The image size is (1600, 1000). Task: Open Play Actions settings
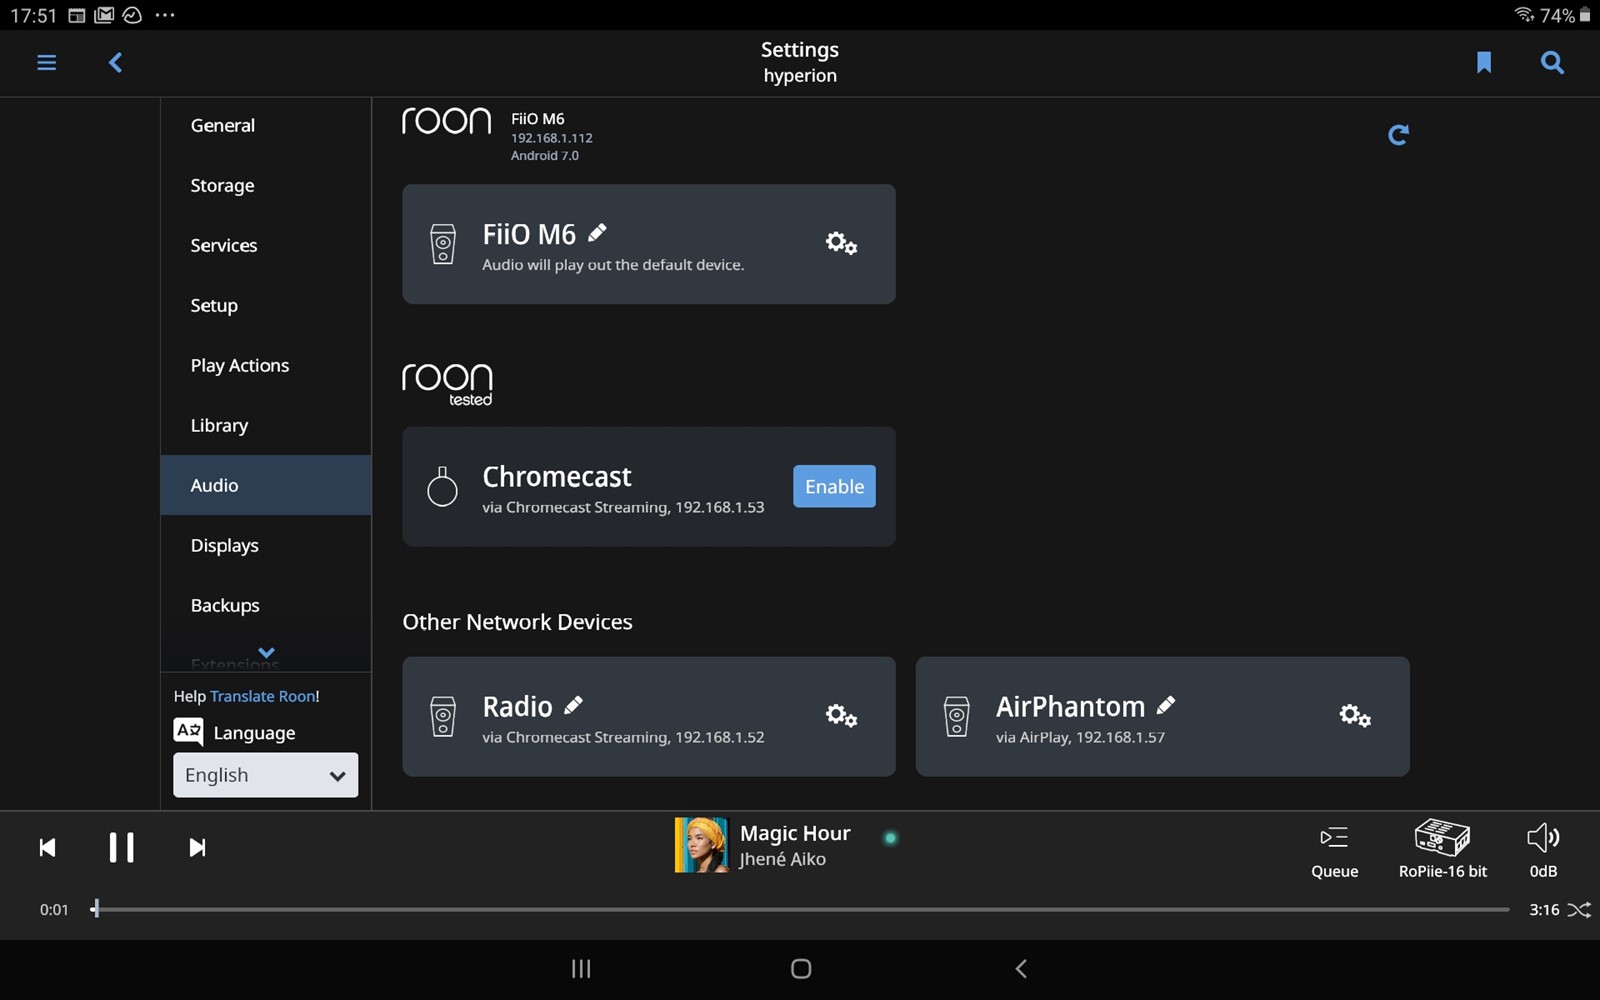click(265, 365)
